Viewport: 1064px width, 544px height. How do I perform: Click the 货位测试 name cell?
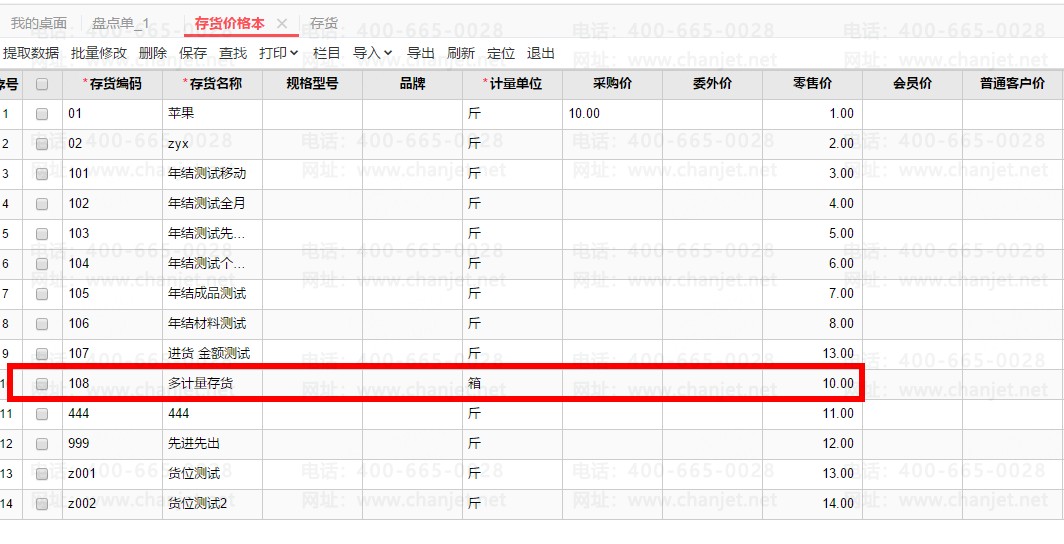[212, 473]
